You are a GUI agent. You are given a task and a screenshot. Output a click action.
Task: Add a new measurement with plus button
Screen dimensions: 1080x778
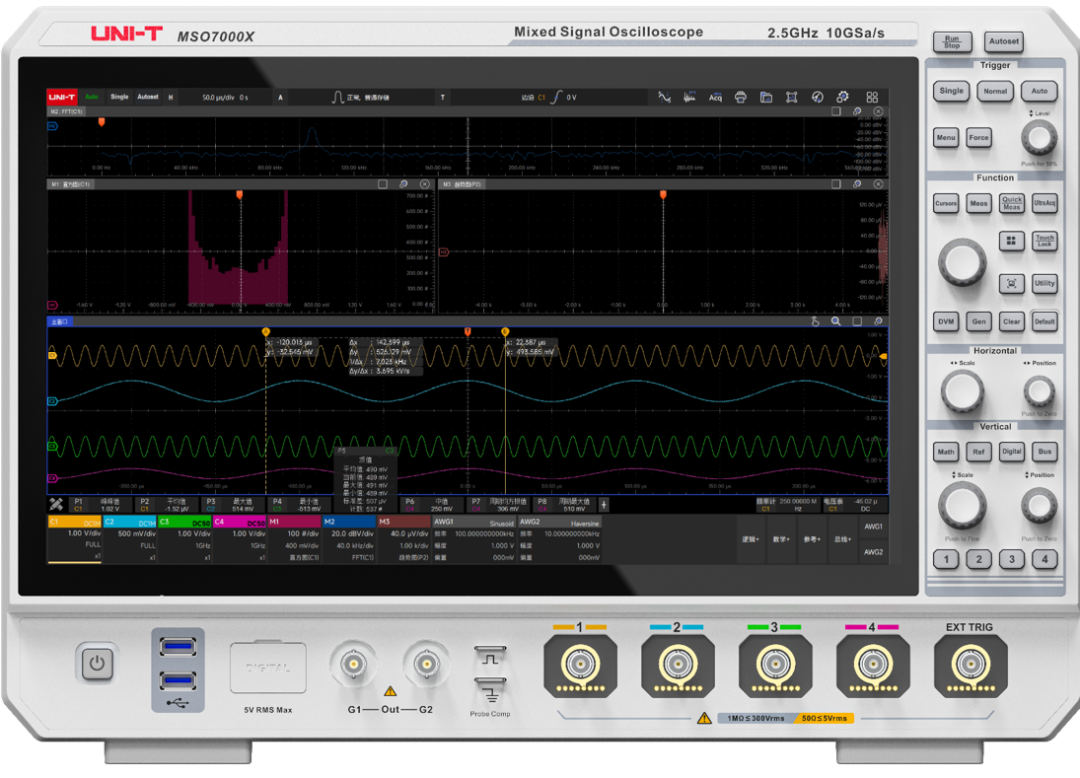[x=603, y=505]
